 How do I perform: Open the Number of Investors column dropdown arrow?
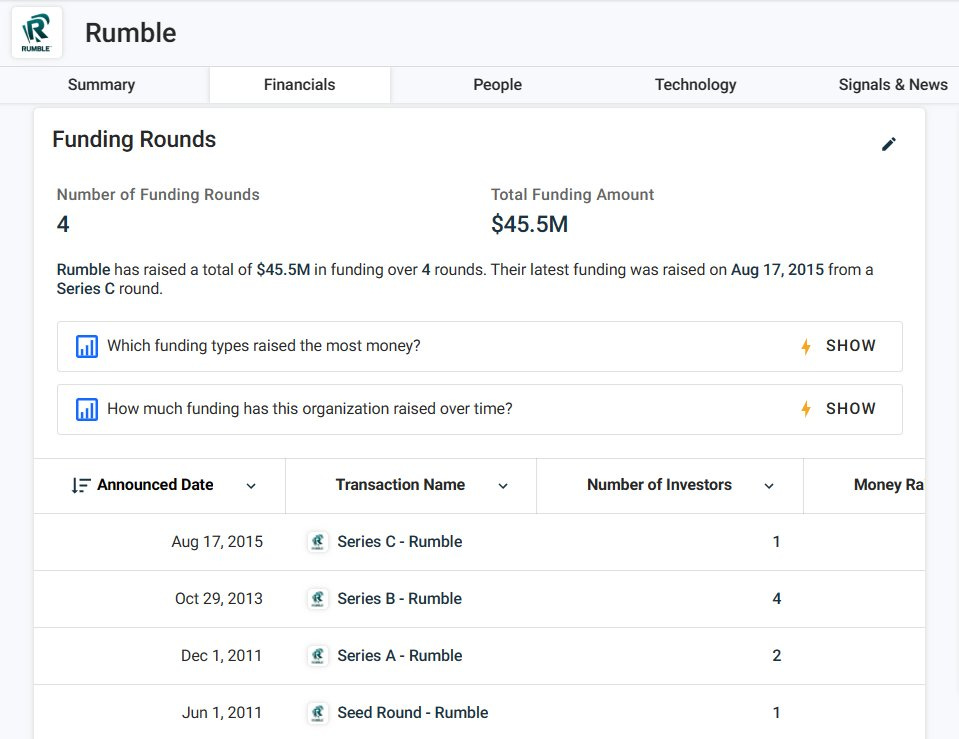769,486
